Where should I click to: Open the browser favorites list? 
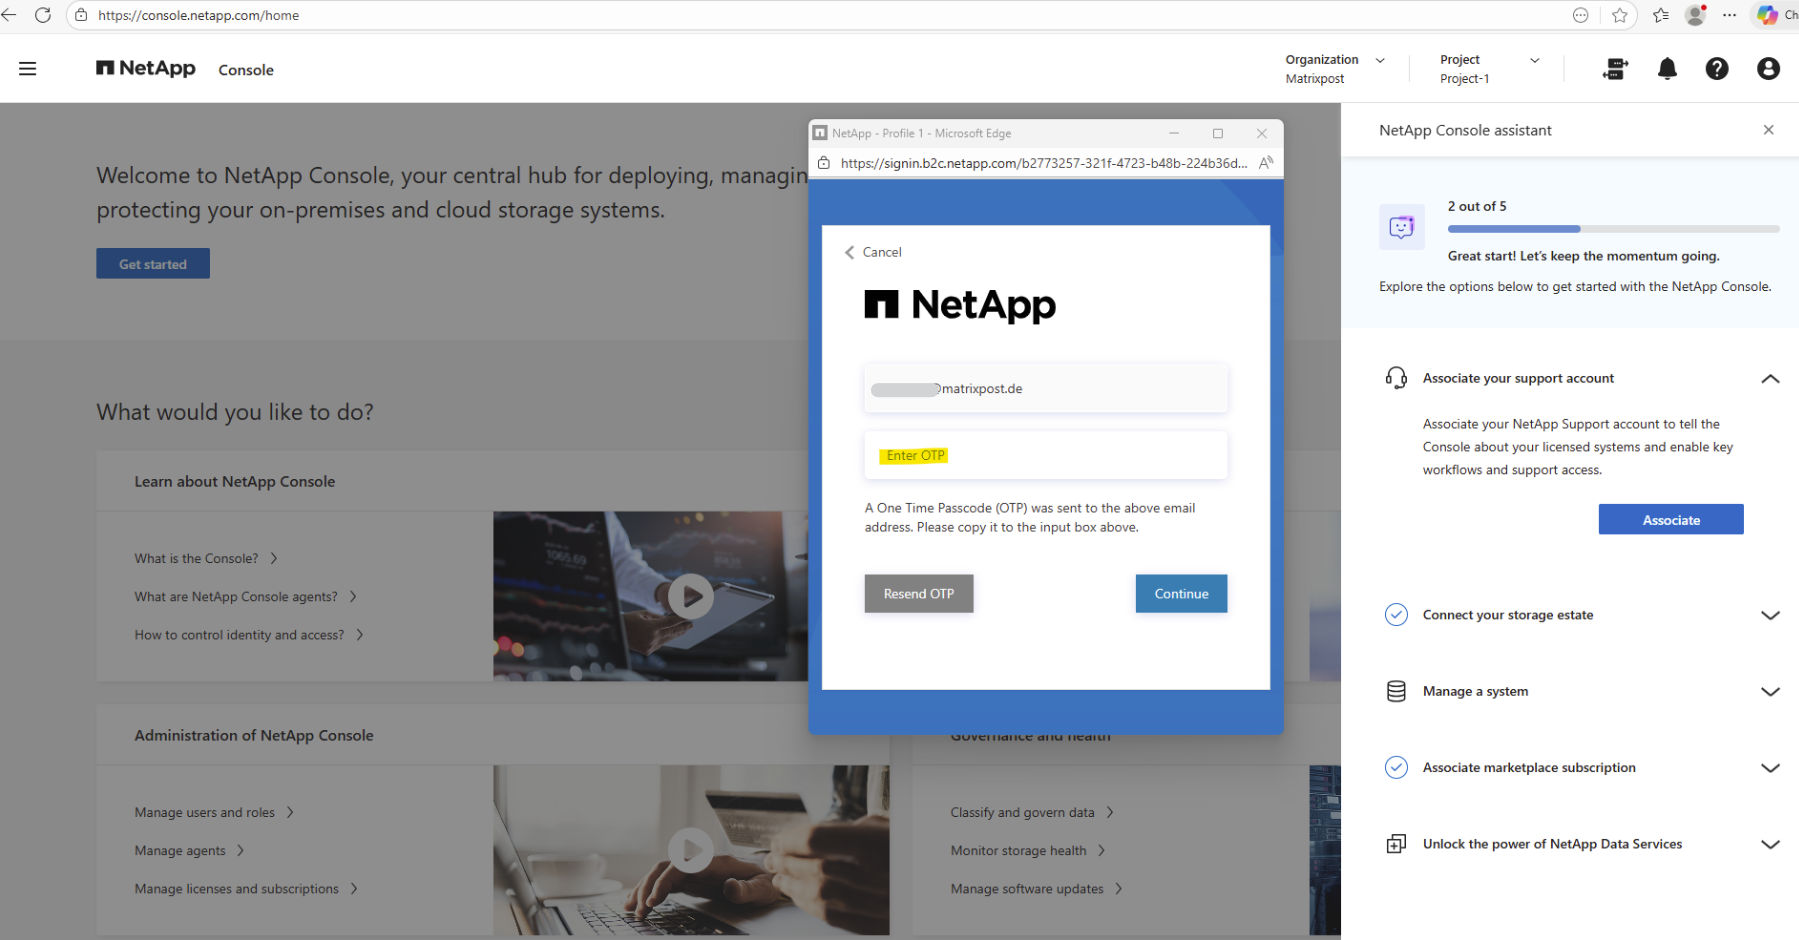click(x=1661, y=15)
